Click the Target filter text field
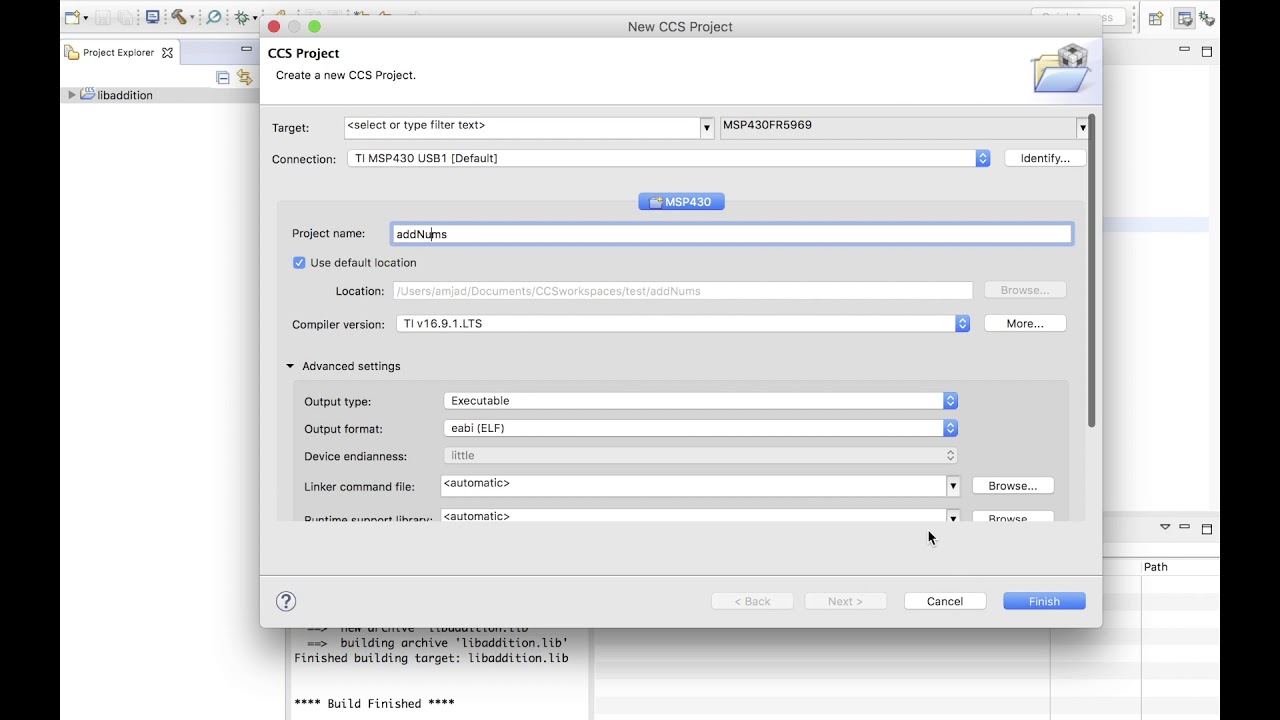Image resolution: width=1280 pixels, height=720 pixels. pos(522,127)
